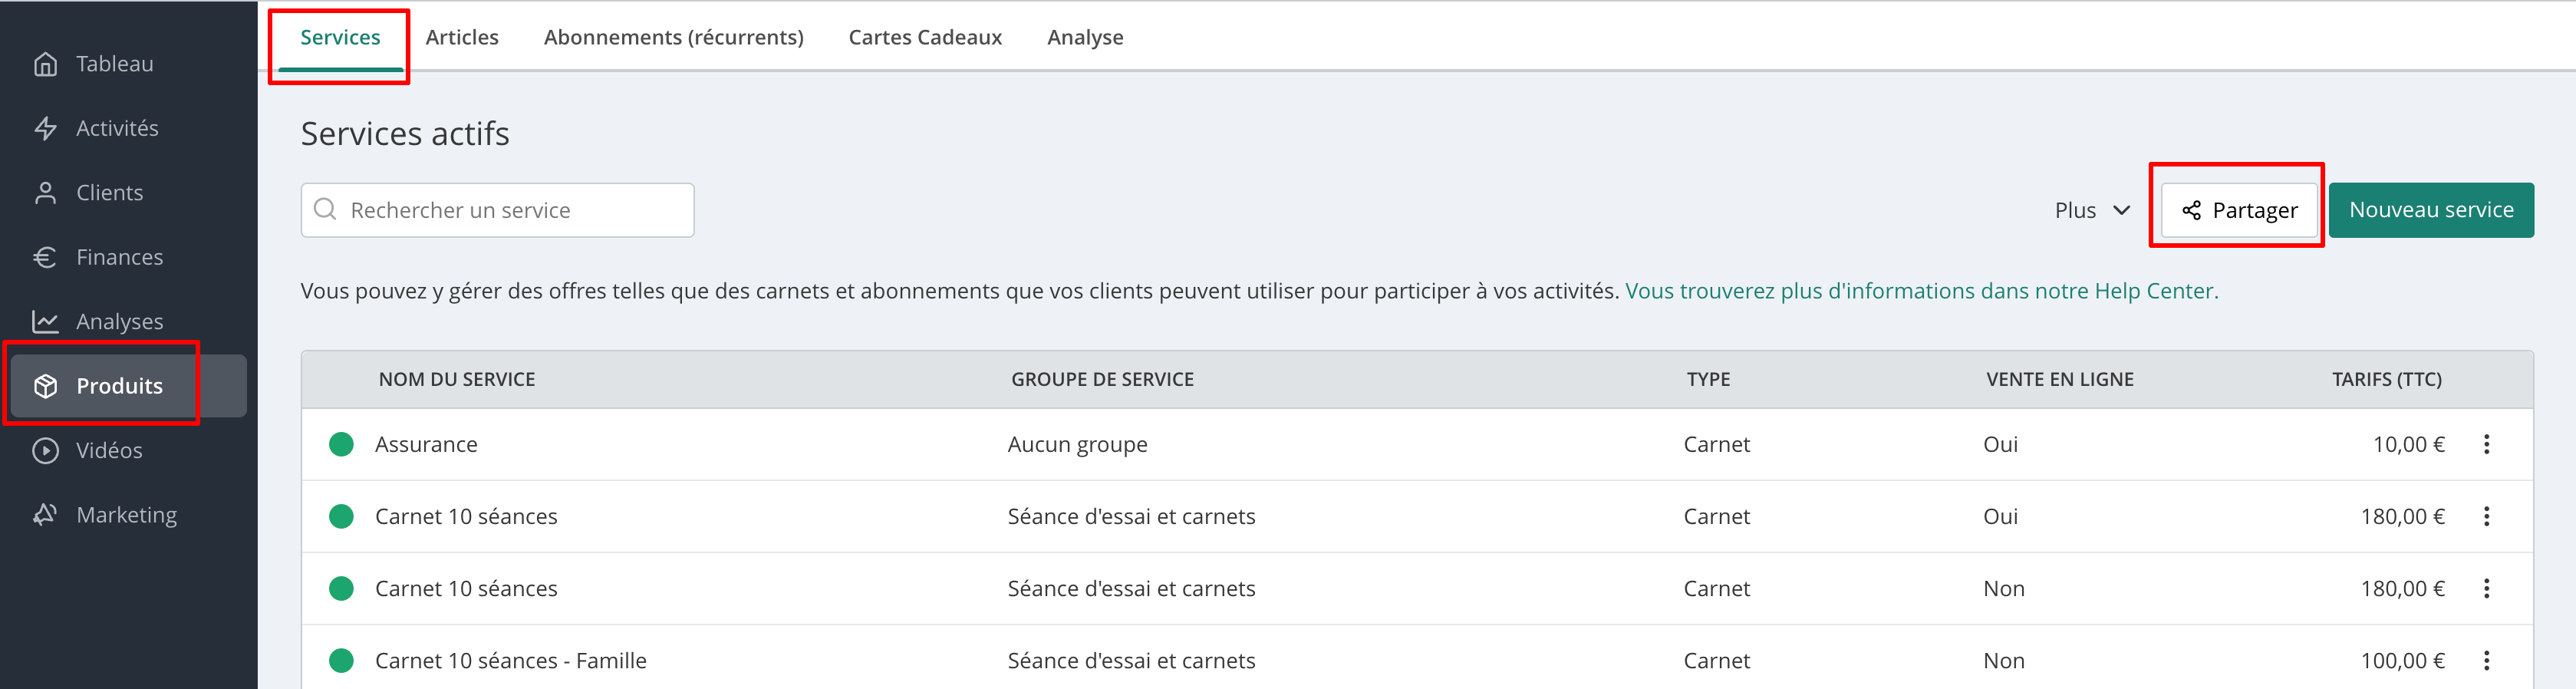Click the Activités lightning bolt icon

(x=45, y=128)
